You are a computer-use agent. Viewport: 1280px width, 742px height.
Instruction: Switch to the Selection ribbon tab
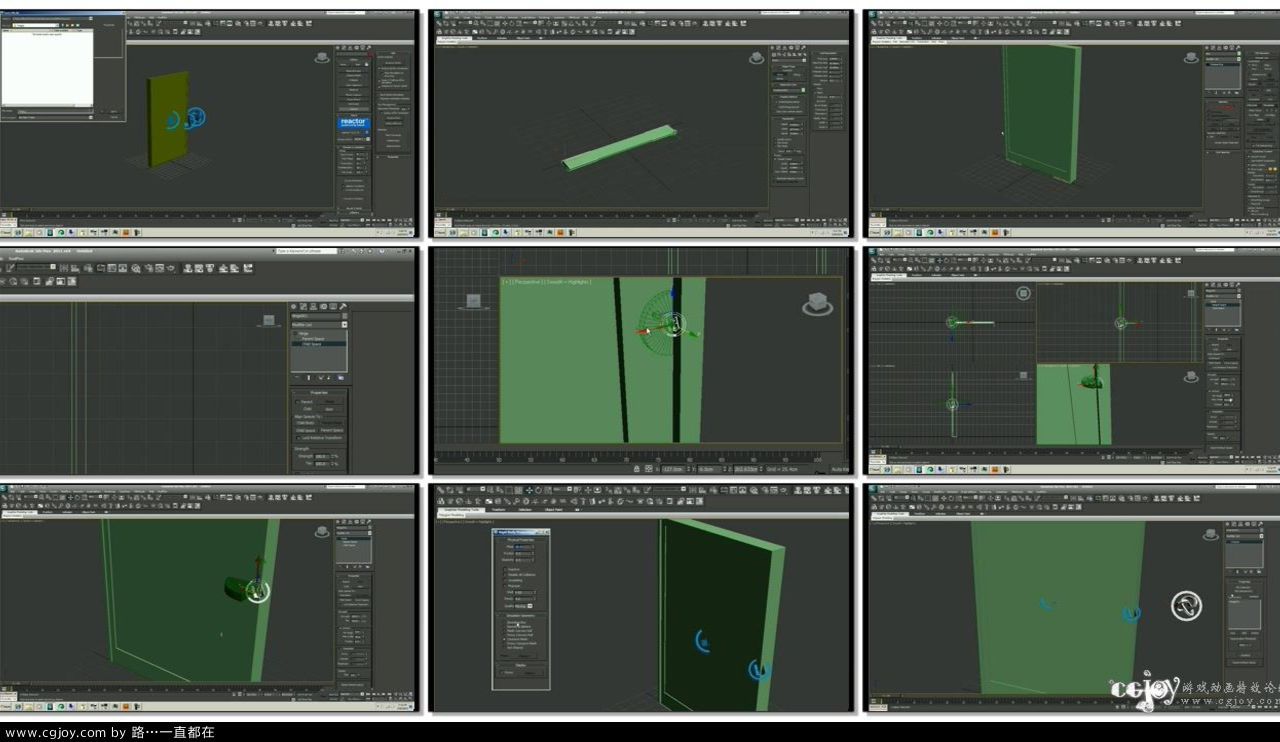coord(525,510)
